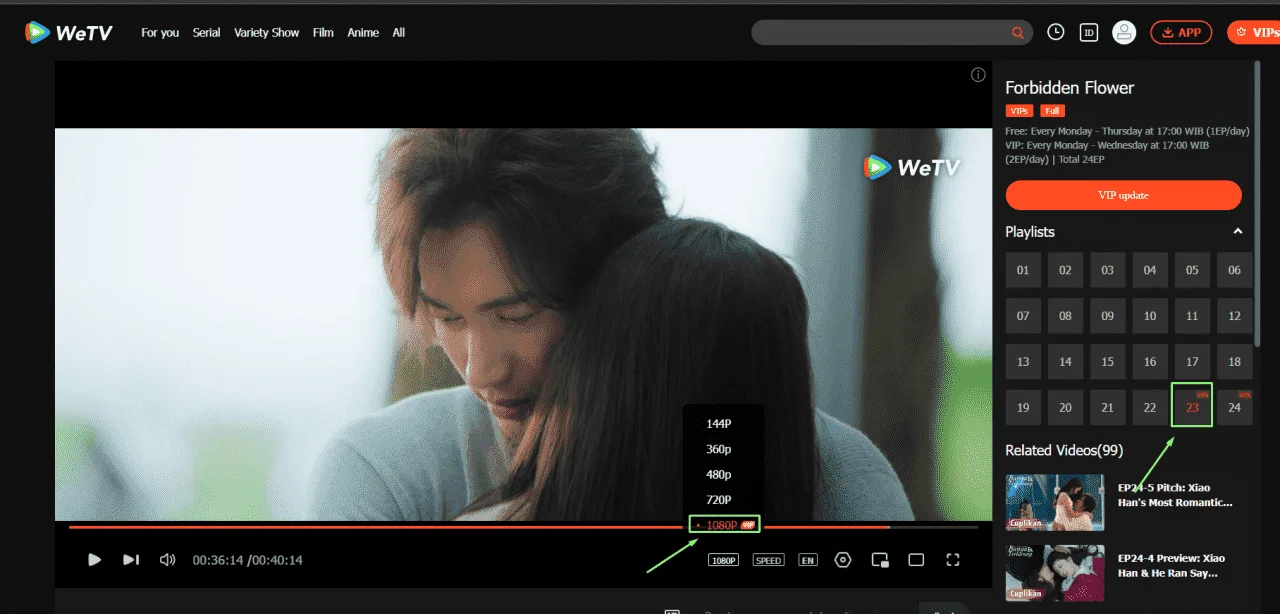
Task: Select episode 07
Action: point(1023,316)
